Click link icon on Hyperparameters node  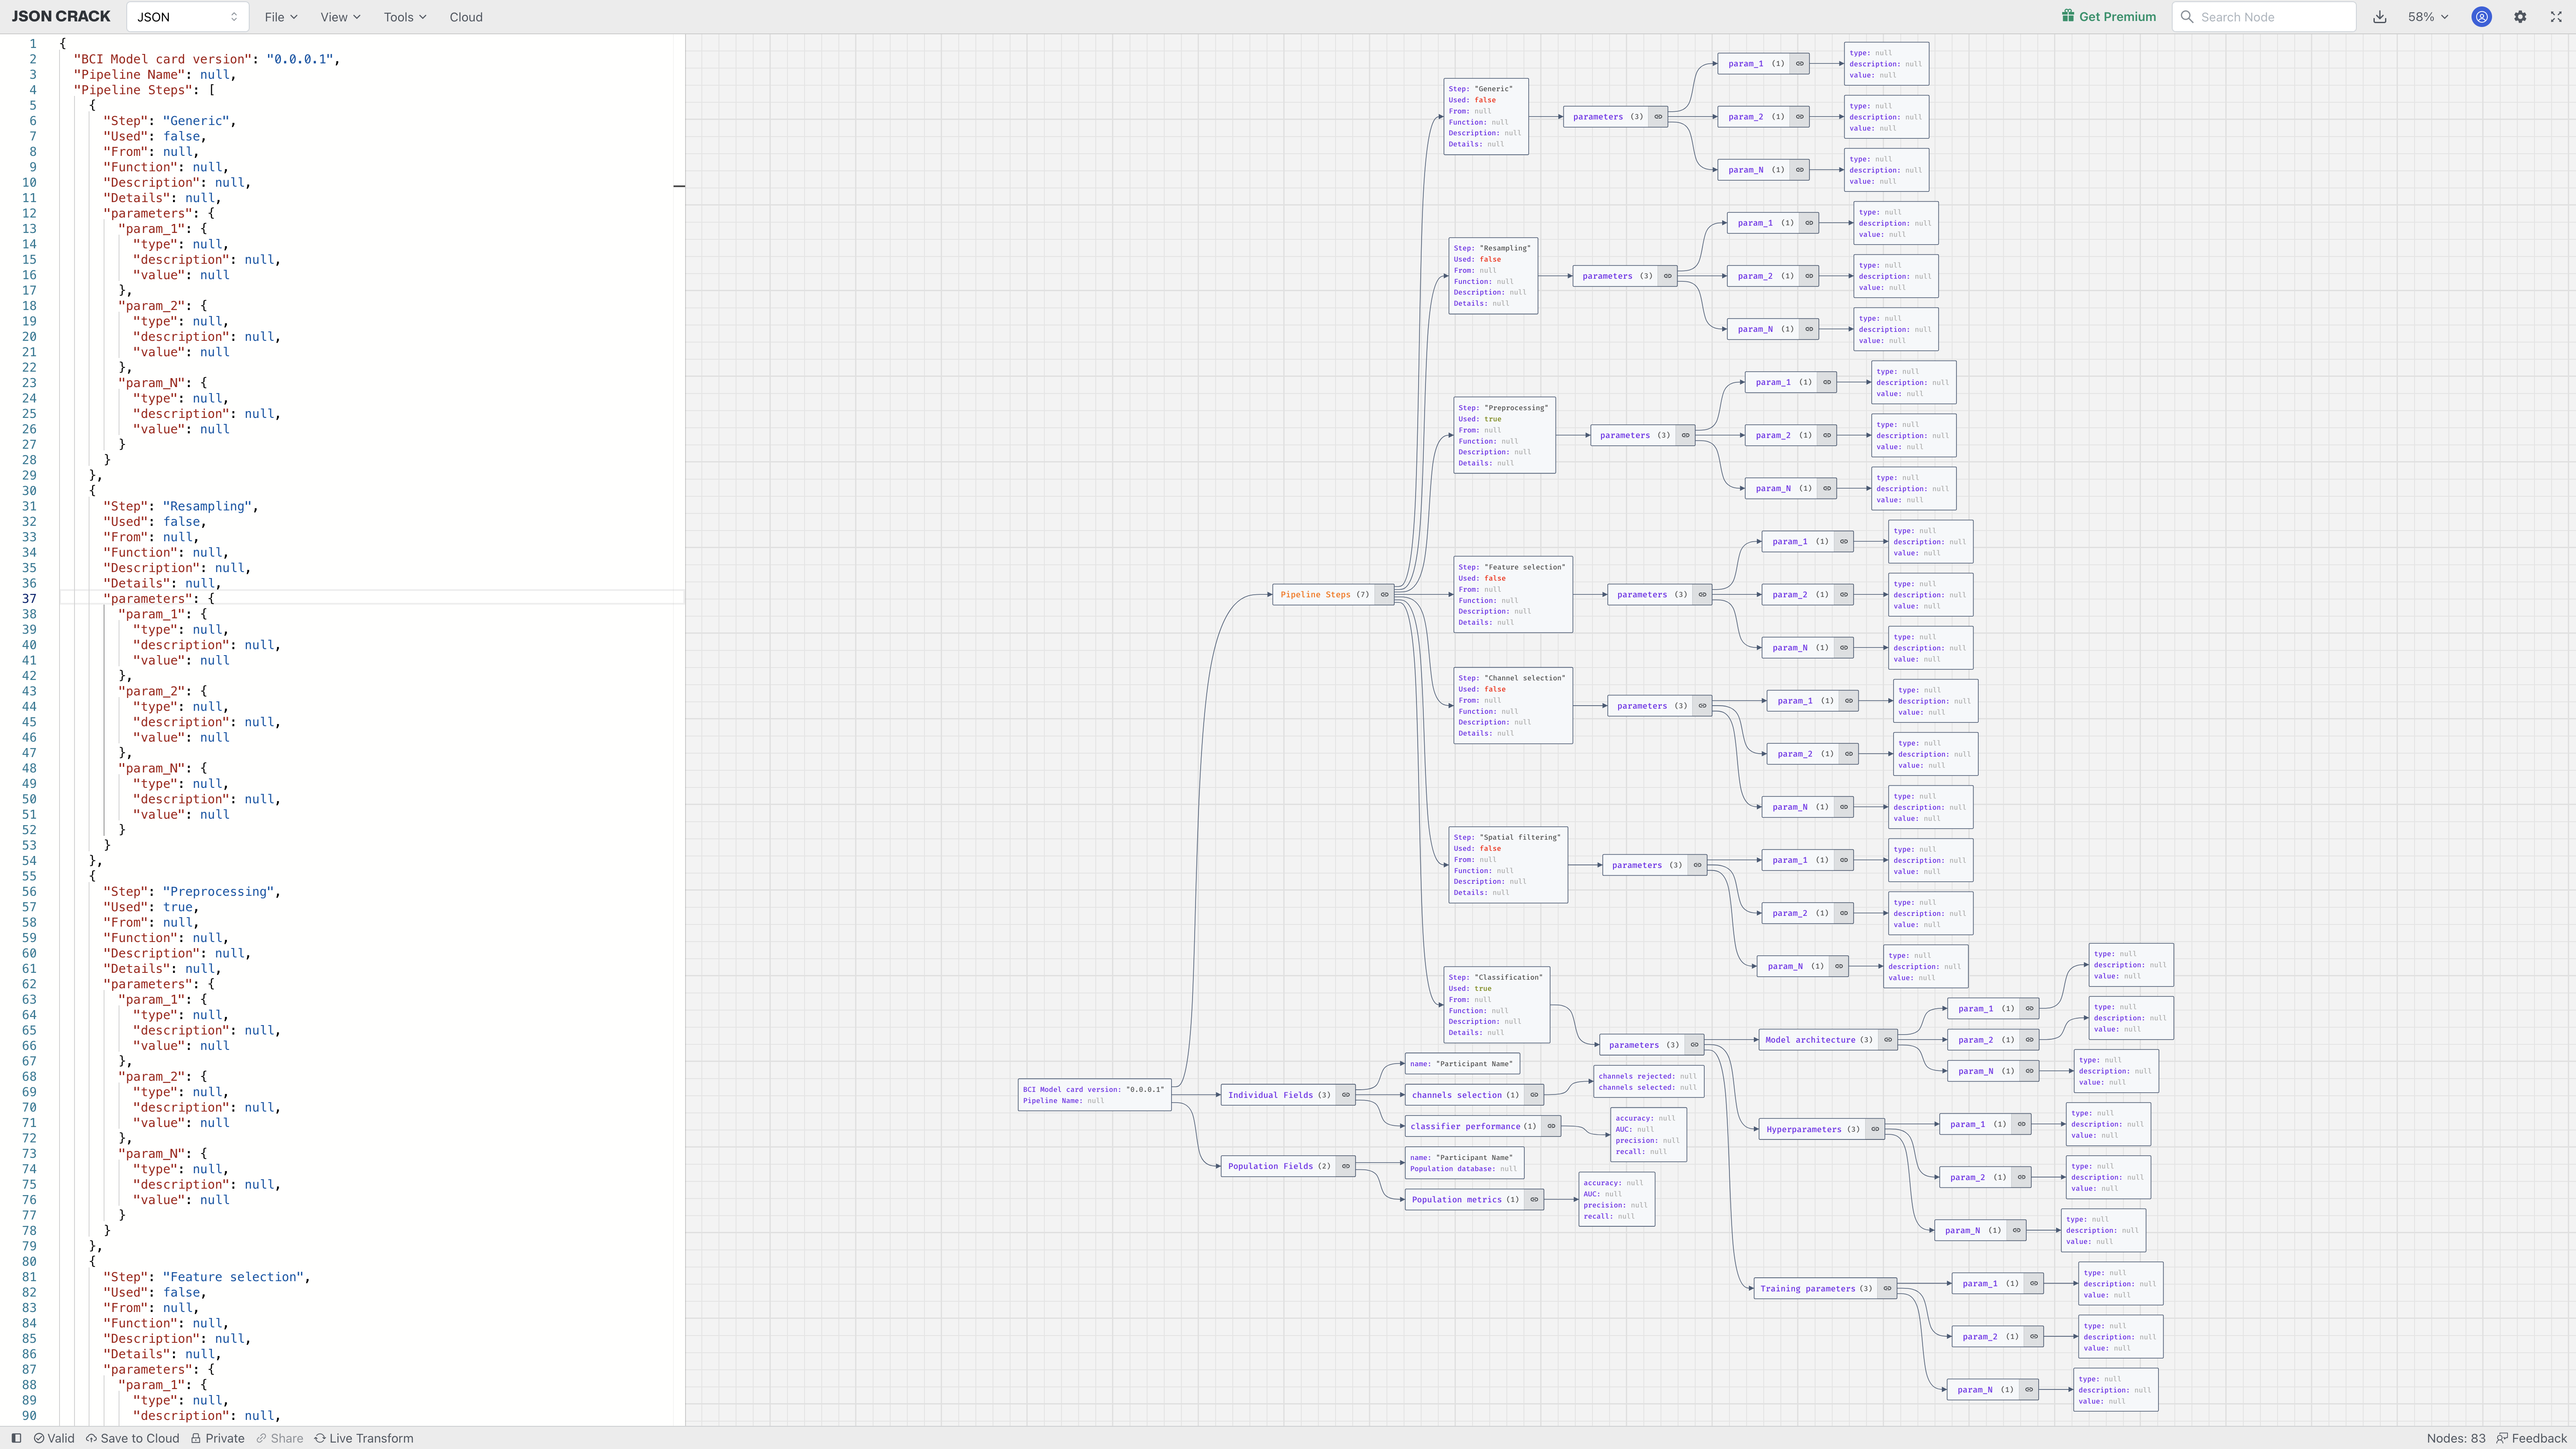click(x=1875, y=1129)
